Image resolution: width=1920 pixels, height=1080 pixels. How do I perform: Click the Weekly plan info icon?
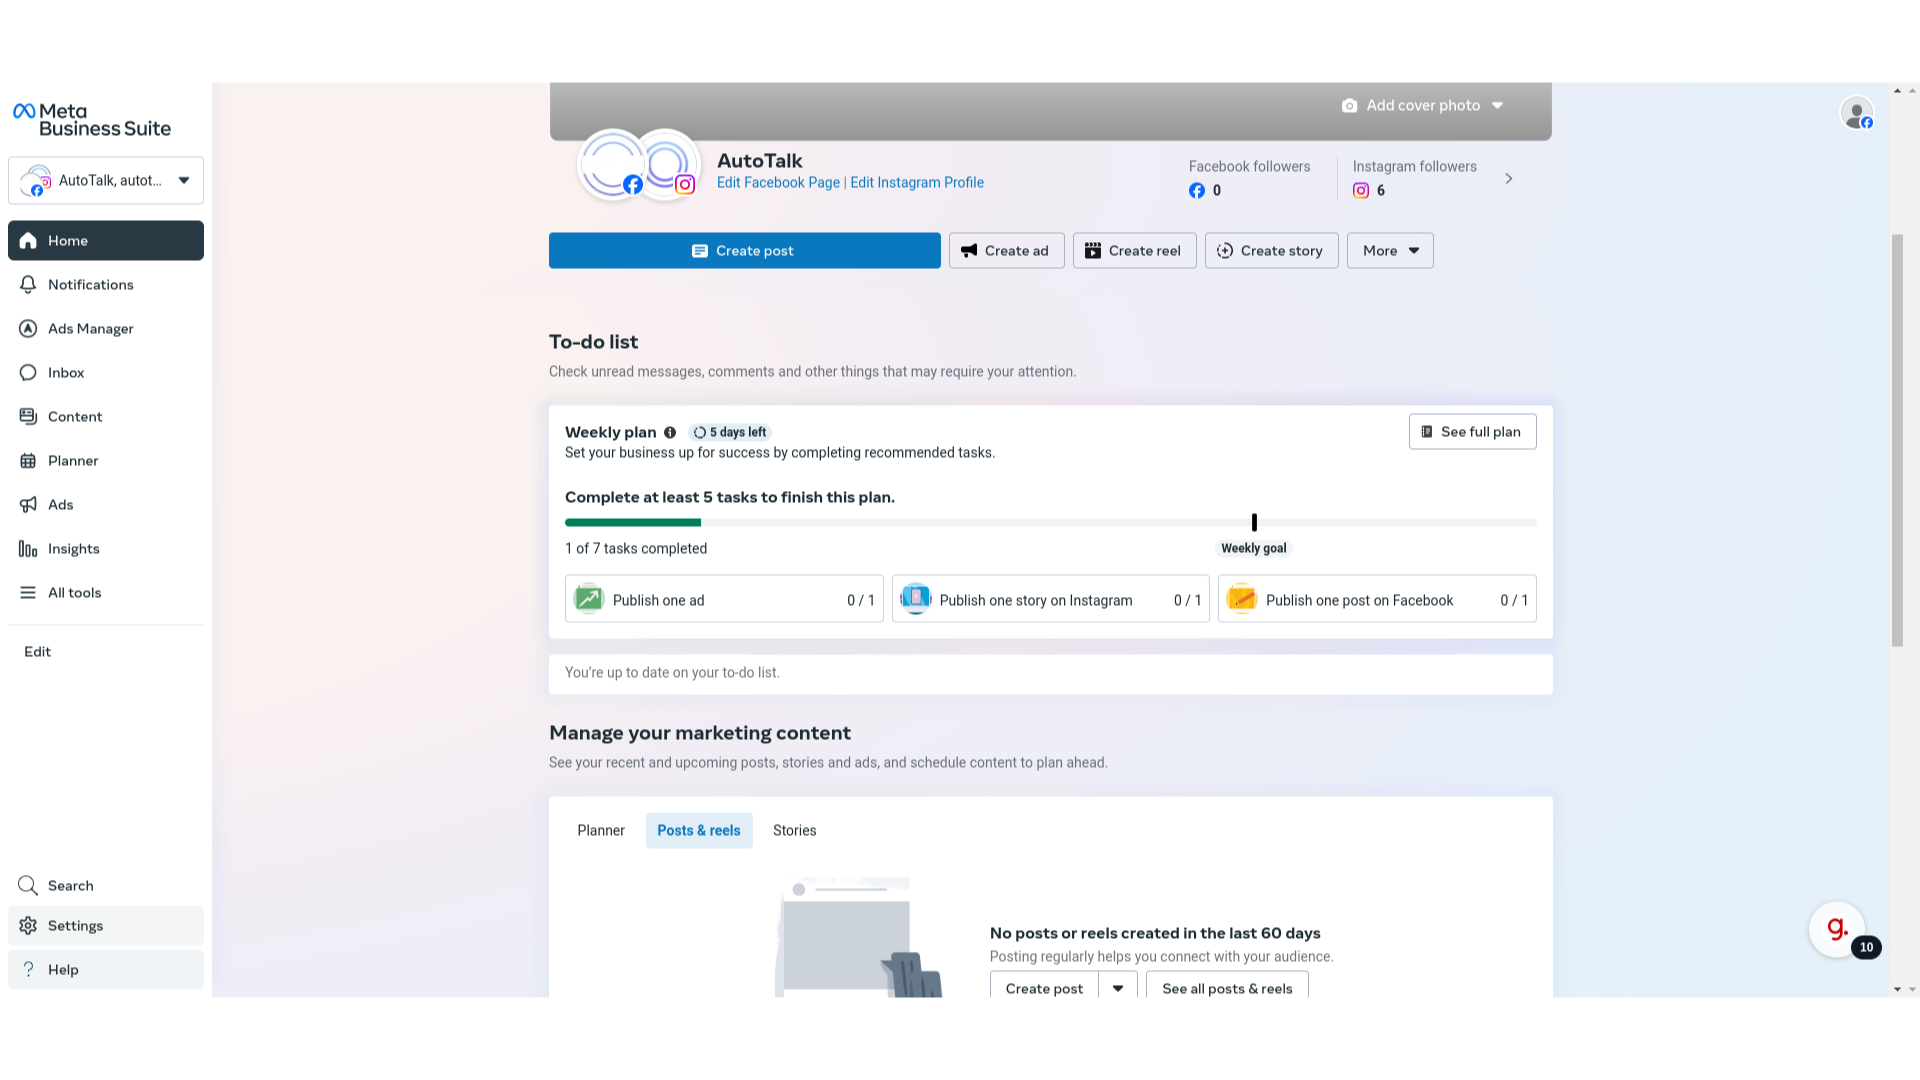click(670, 433)
